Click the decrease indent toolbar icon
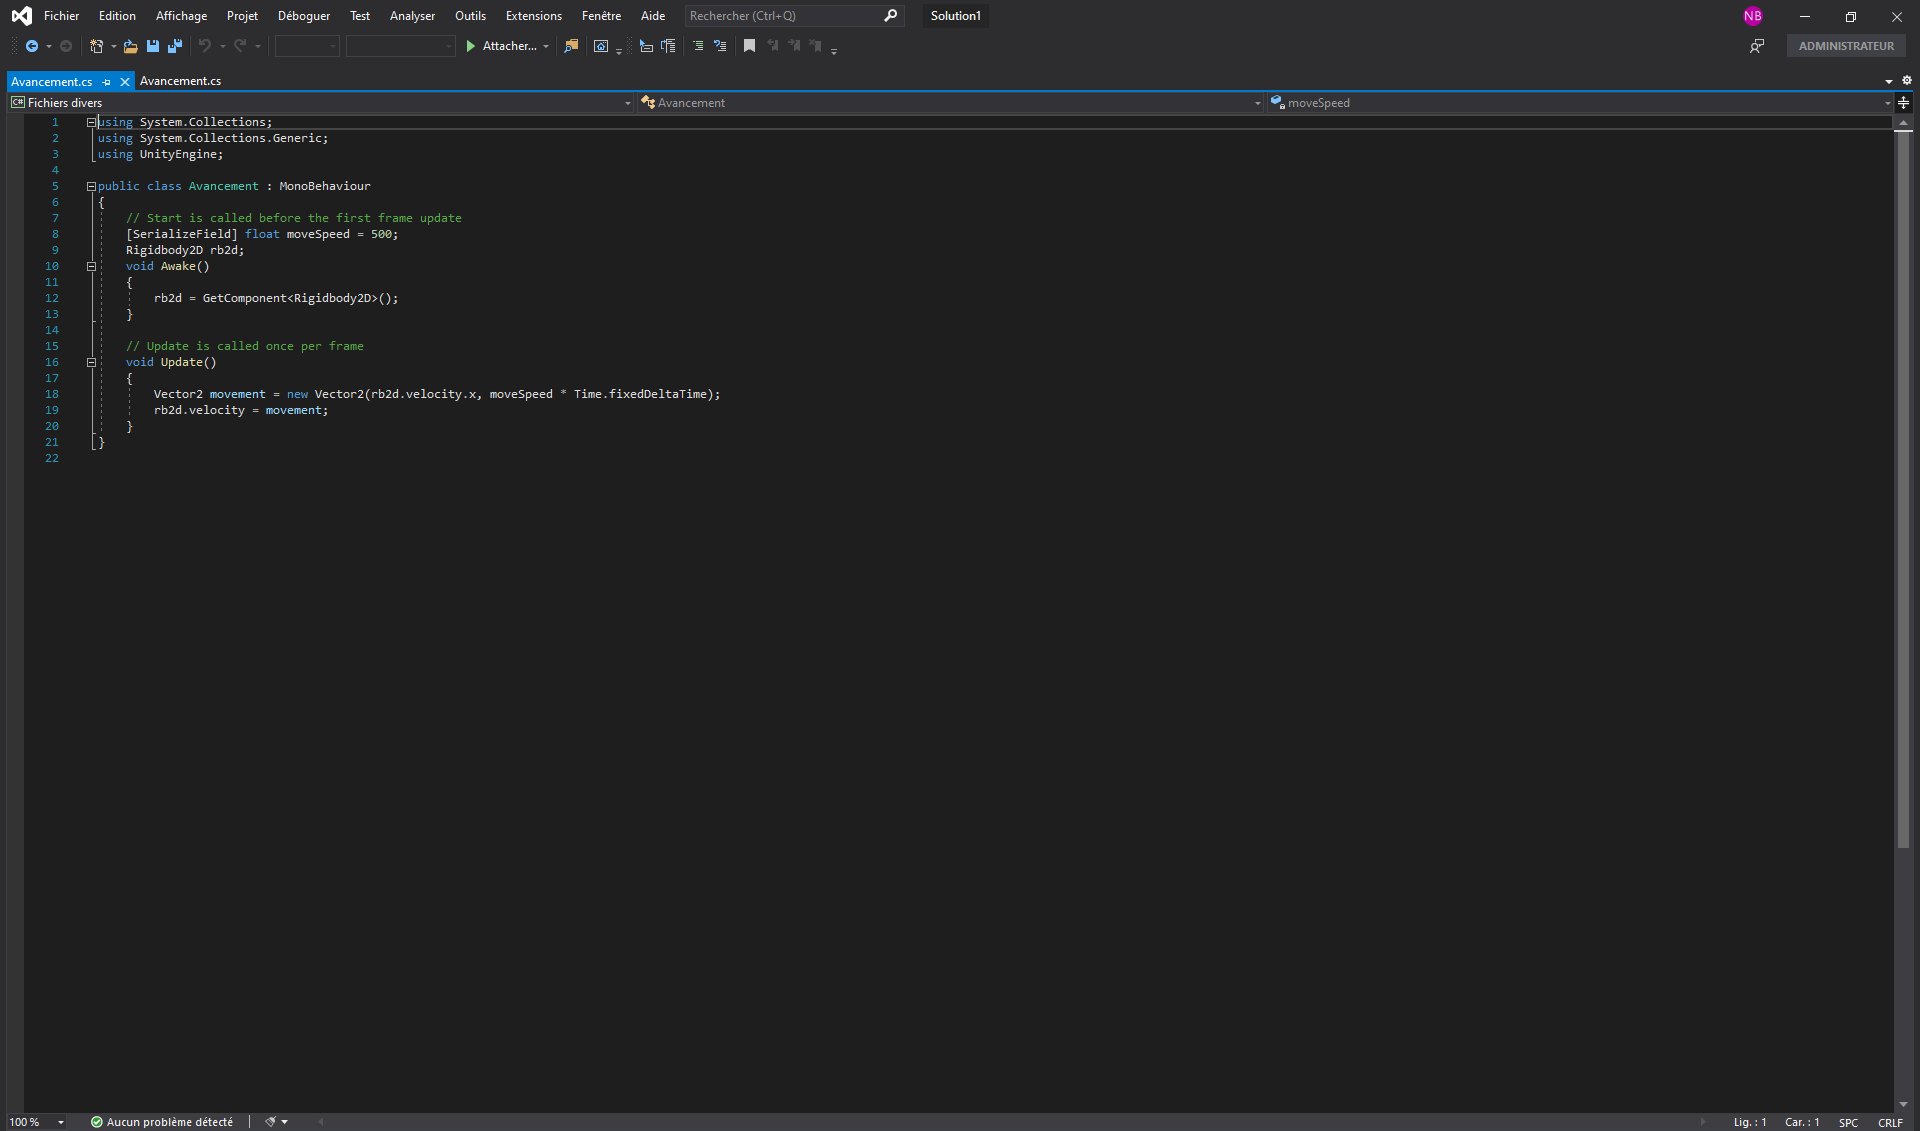This screenshot has height=1131, width=1920. point(646,46)
